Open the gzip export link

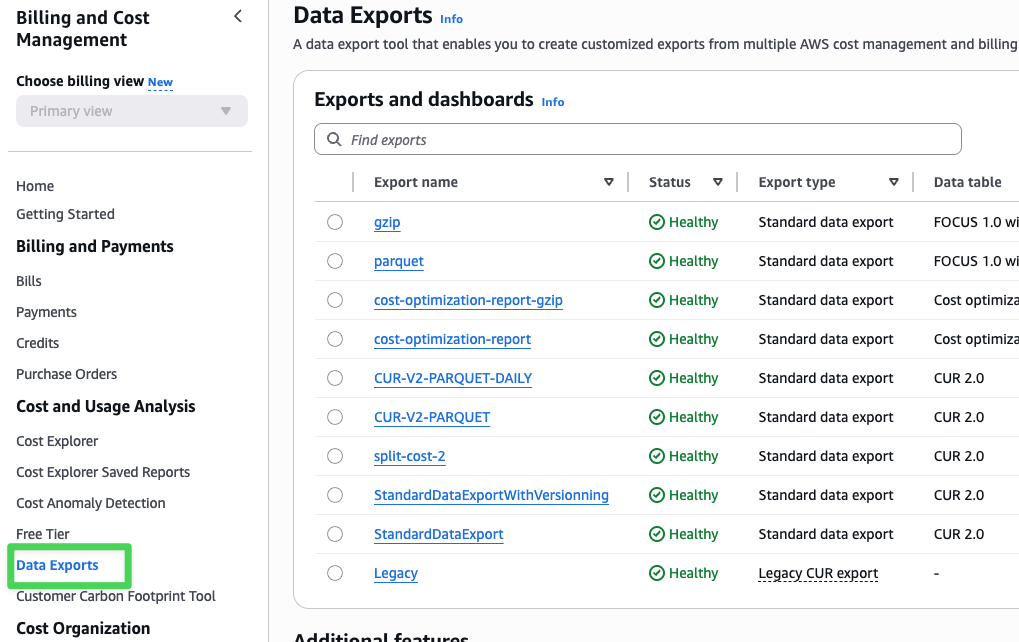(387, 222)
